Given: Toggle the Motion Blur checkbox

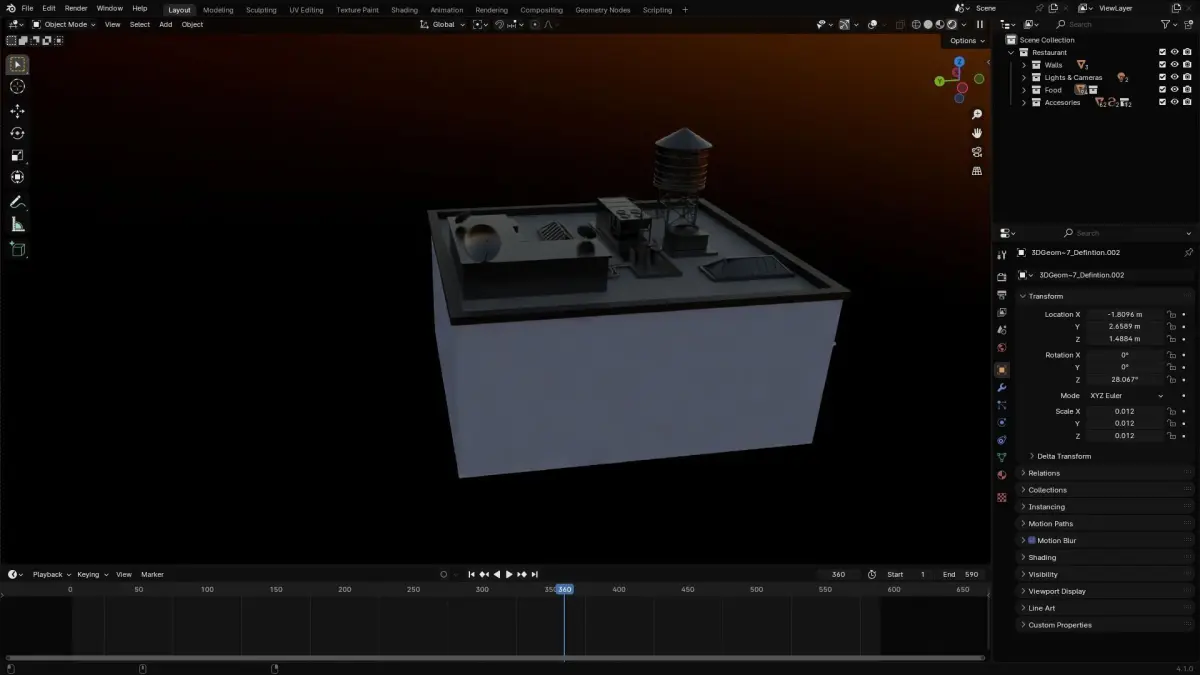Looking at the screenshot, I should pos(1031,540).
